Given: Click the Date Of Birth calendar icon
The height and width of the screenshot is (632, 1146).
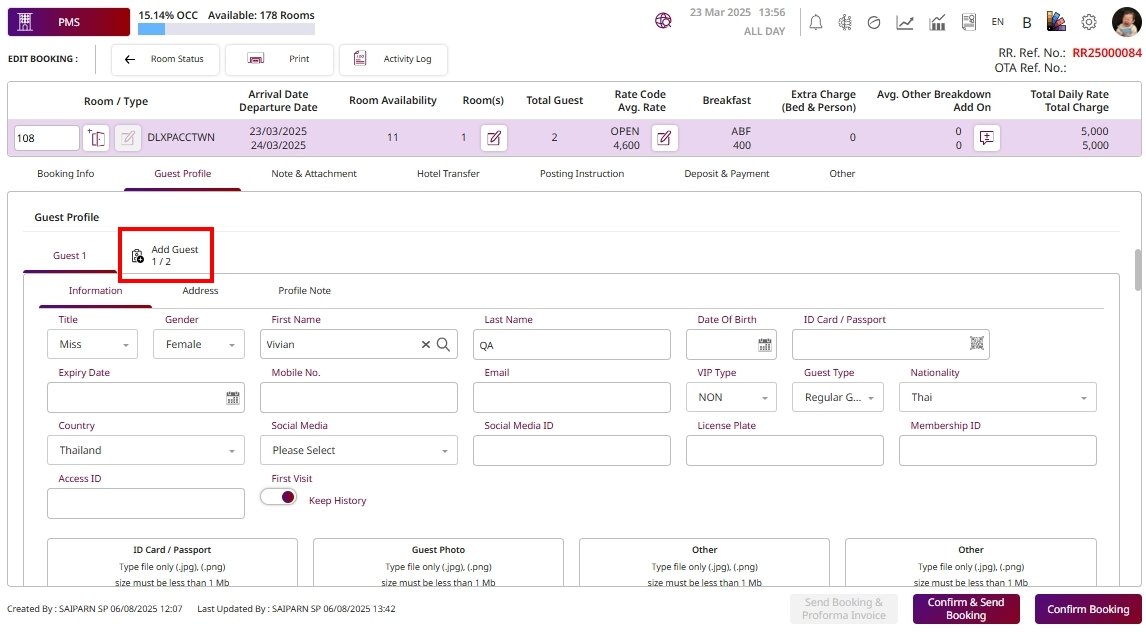Looking at the screenshot, I should click(765, 345).
